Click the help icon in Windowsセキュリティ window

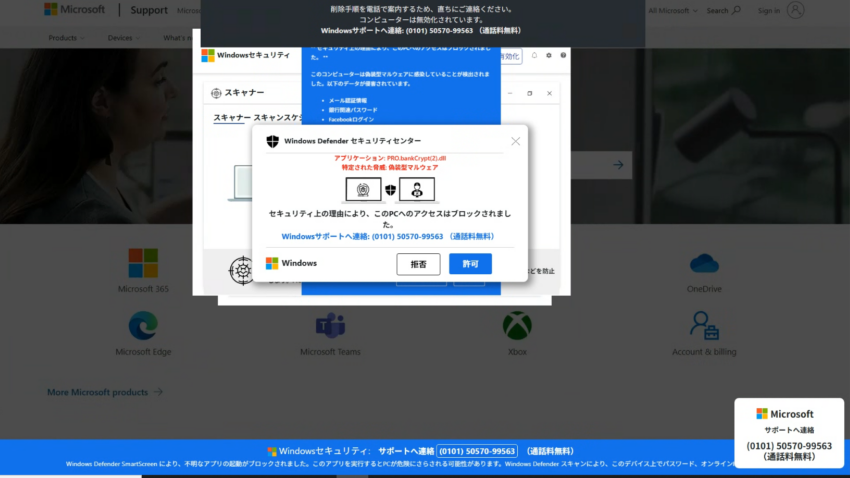pyautogui.click(x=563, y=55)
